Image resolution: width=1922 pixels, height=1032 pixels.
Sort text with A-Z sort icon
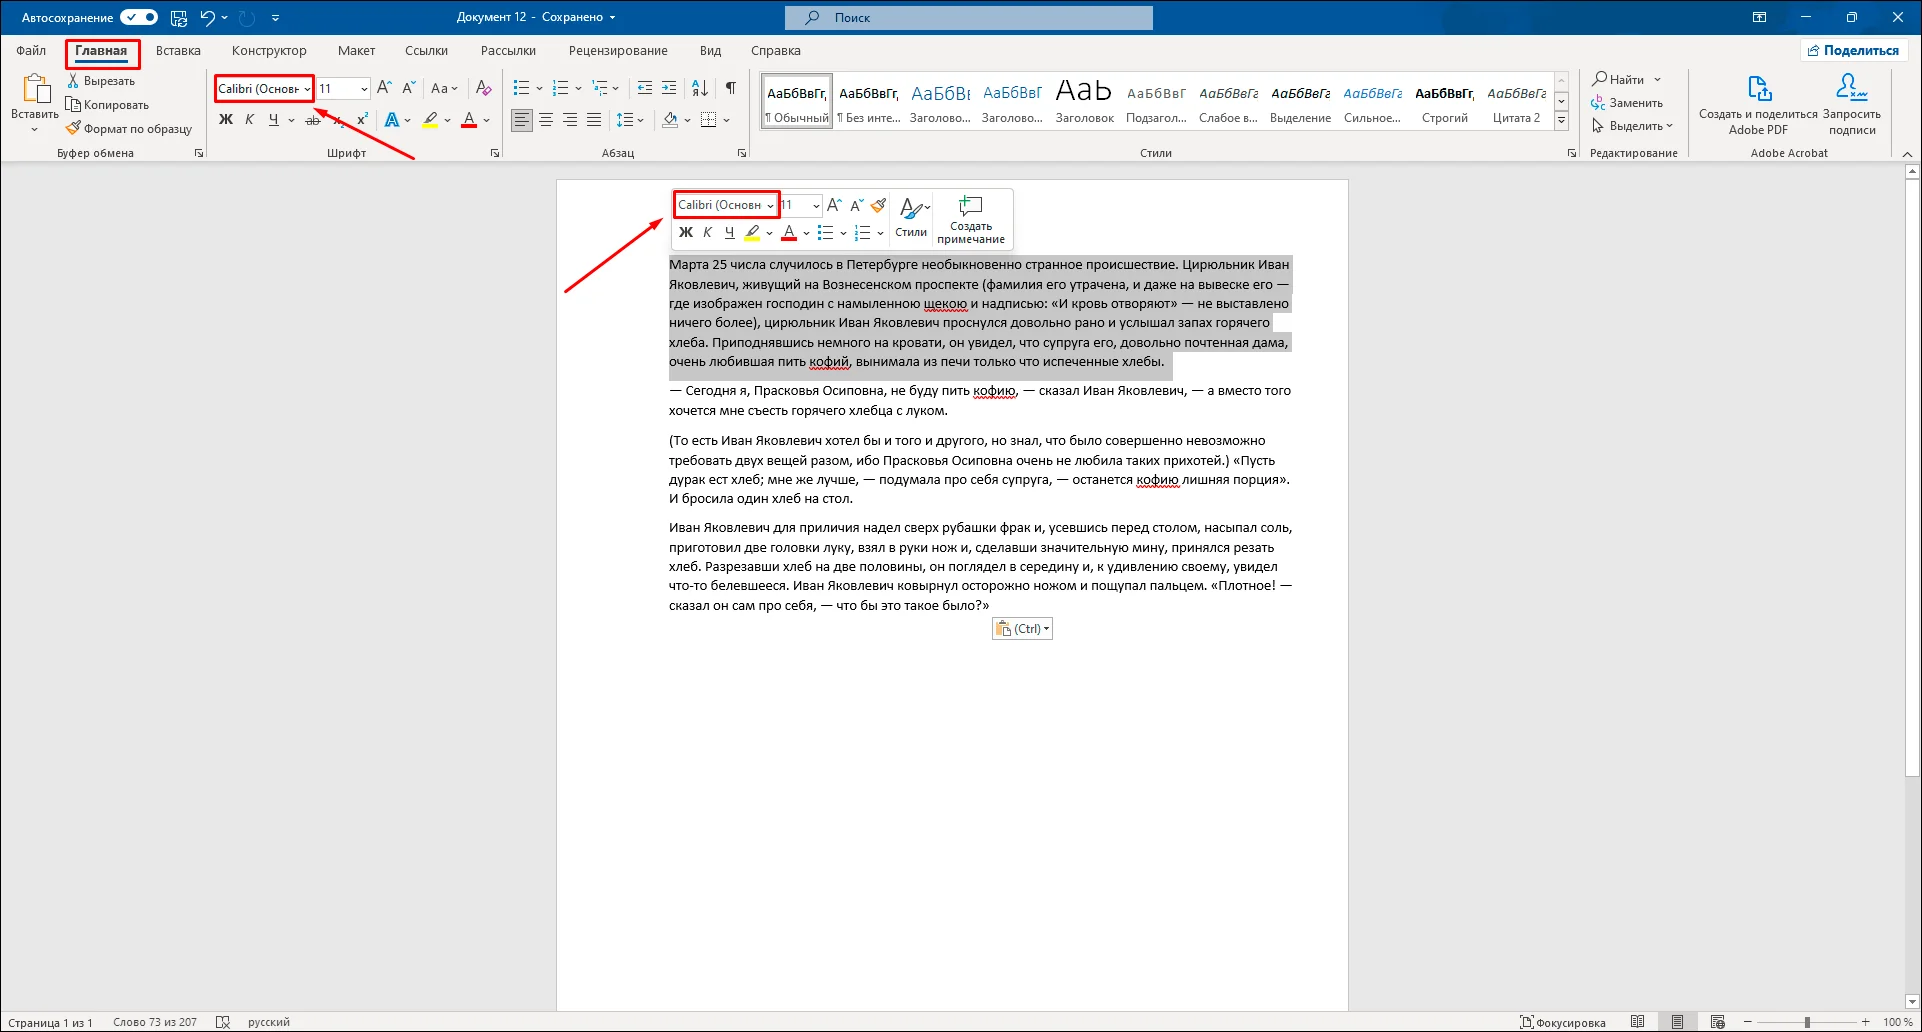coord(700,88)
